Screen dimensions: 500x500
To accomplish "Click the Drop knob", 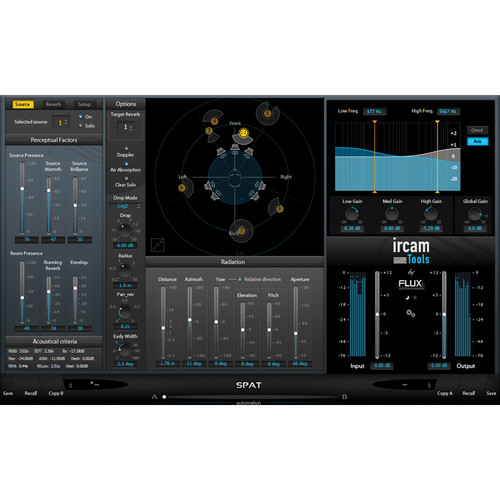I will [x=124, y=230].
